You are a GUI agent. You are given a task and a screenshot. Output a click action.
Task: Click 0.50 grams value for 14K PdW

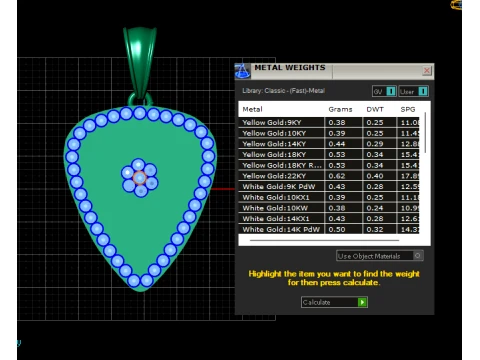[337, 229]
